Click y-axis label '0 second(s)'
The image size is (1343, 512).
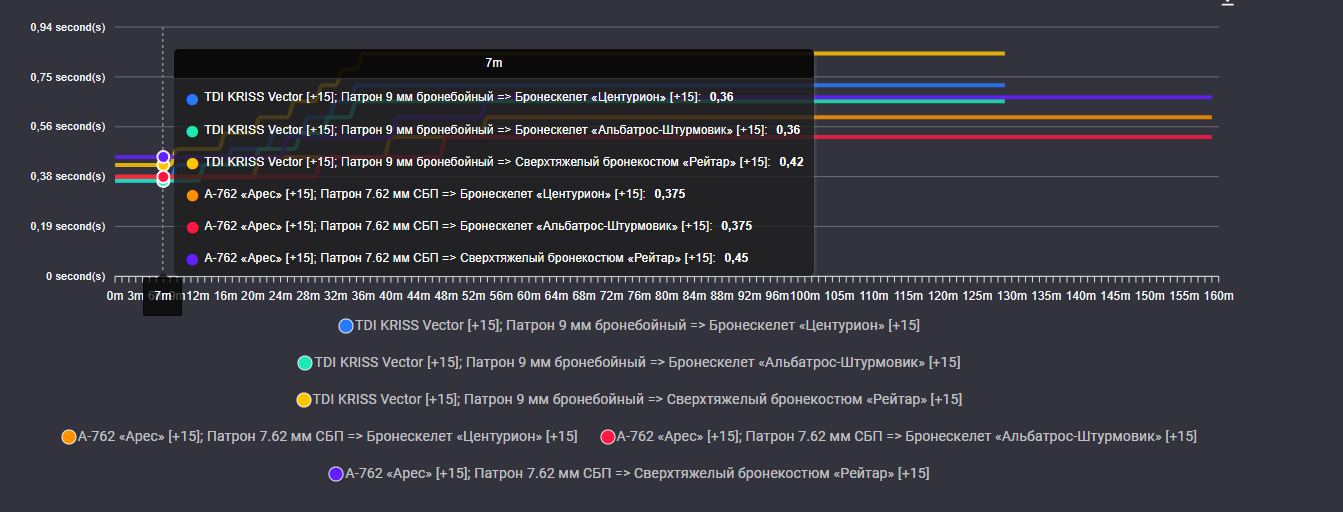(75, 276)
